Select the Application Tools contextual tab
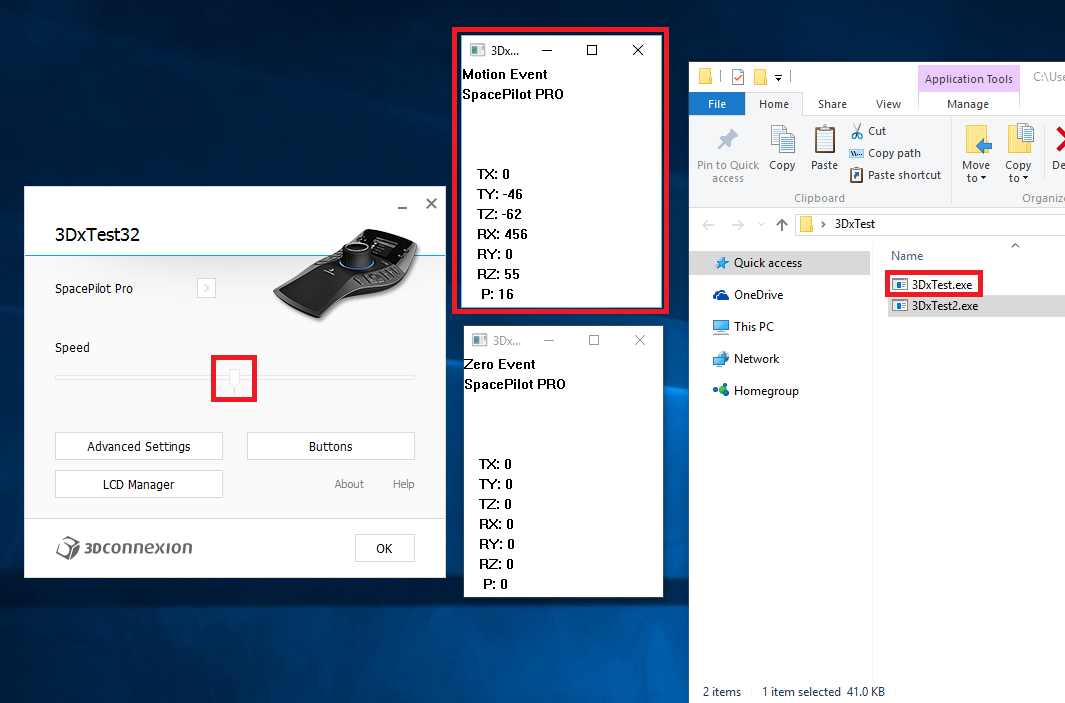This screenshot has width=1065, height=703. click(969, 79)
